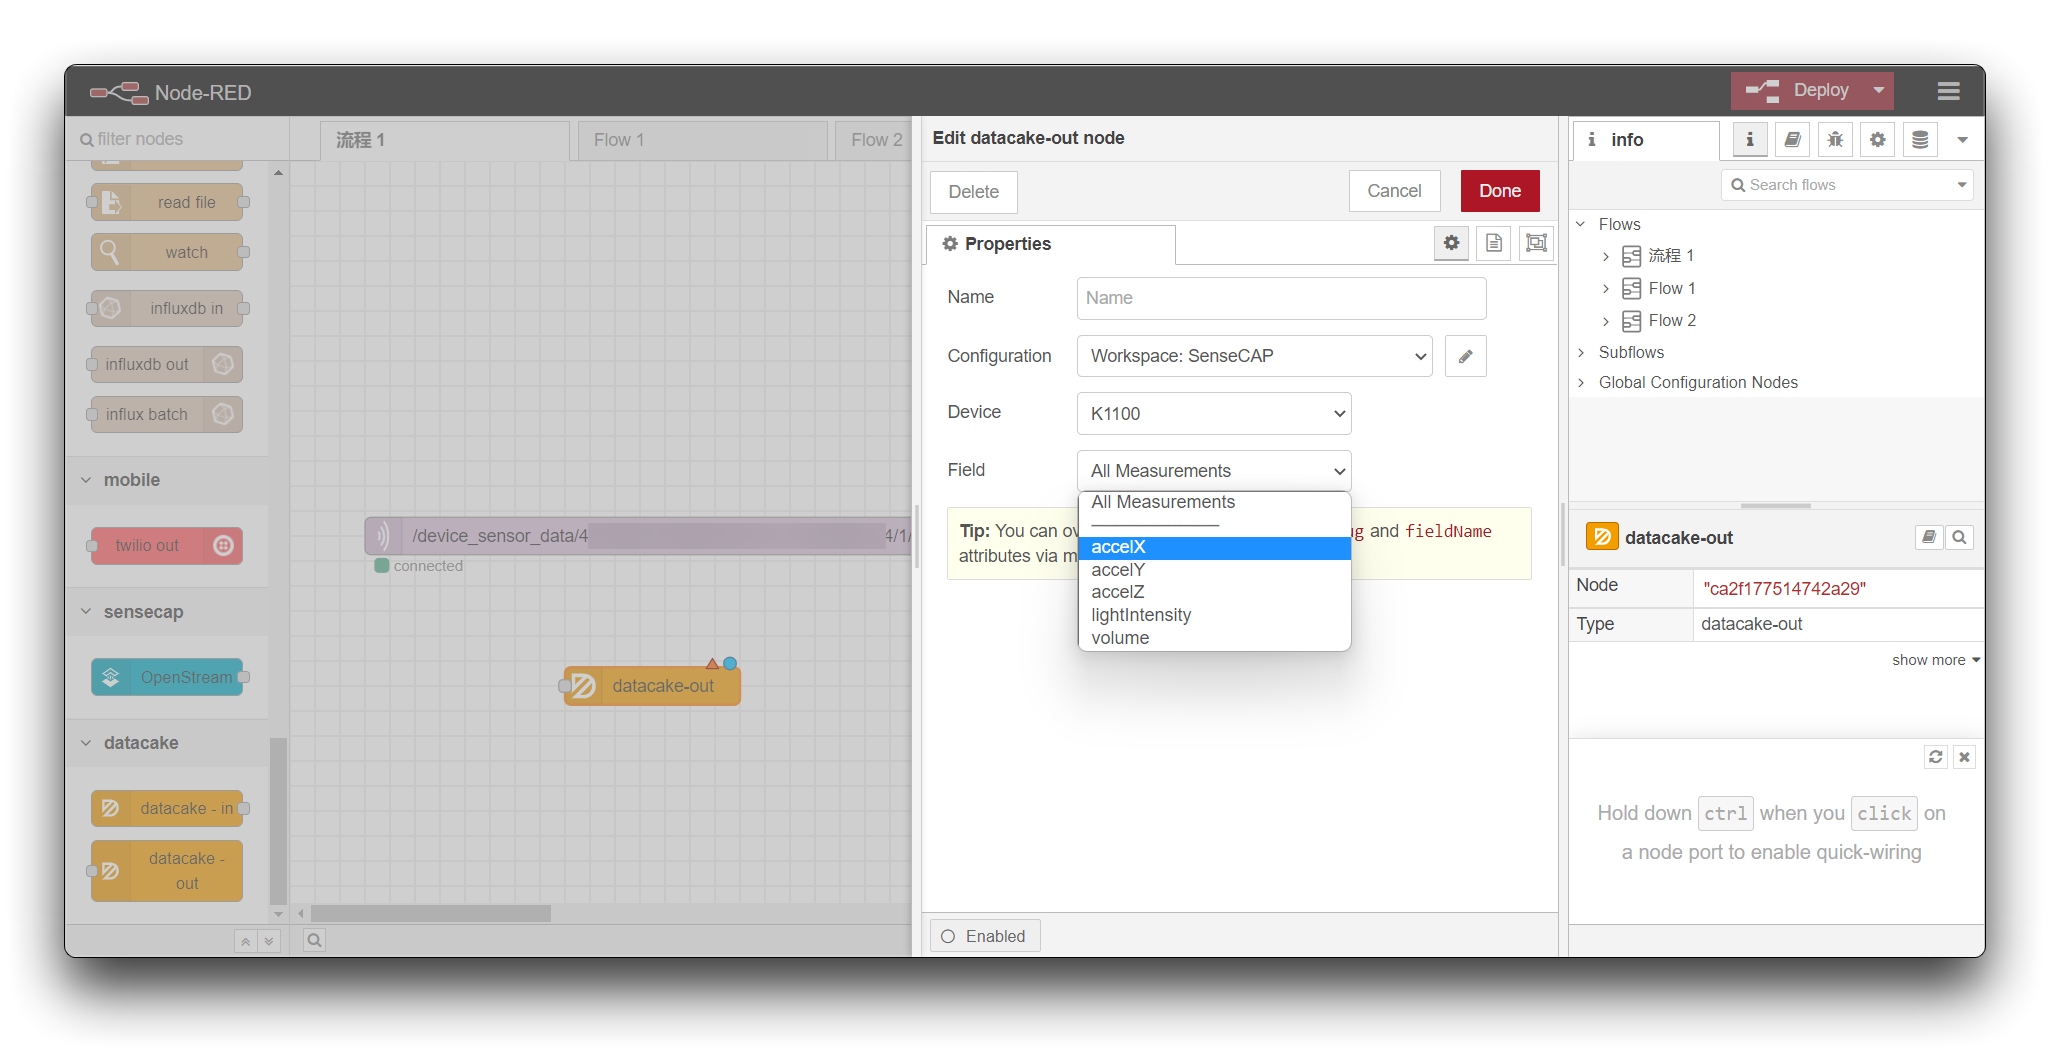Viewport: 2050px width, 1054px height.
Task: Select the influxdb in palette node
Action: [167, 308]
